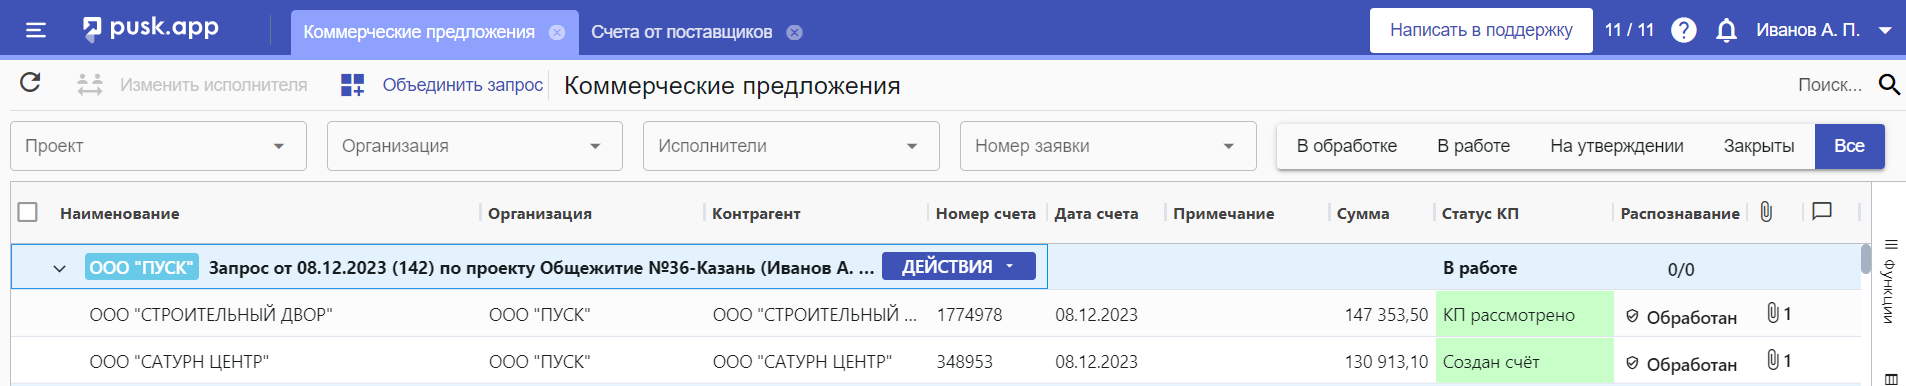Viewport: 1906px width, 386px height.
Task: Sort by Контрагент column header
Action: (x=756, y=213)
